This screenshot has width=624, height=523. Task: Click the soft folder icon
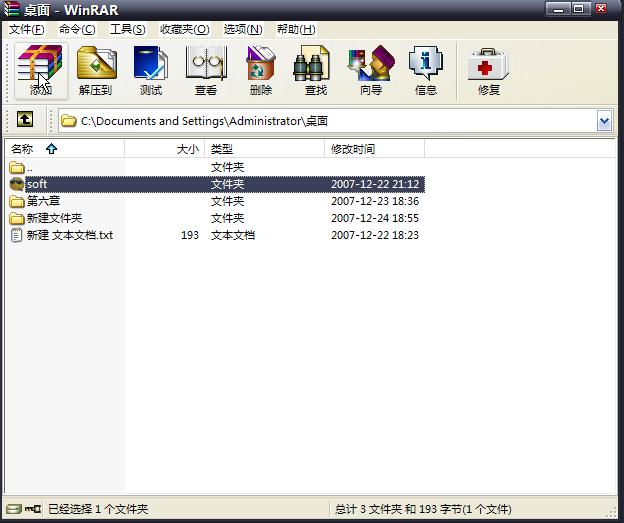click(17, 184)
